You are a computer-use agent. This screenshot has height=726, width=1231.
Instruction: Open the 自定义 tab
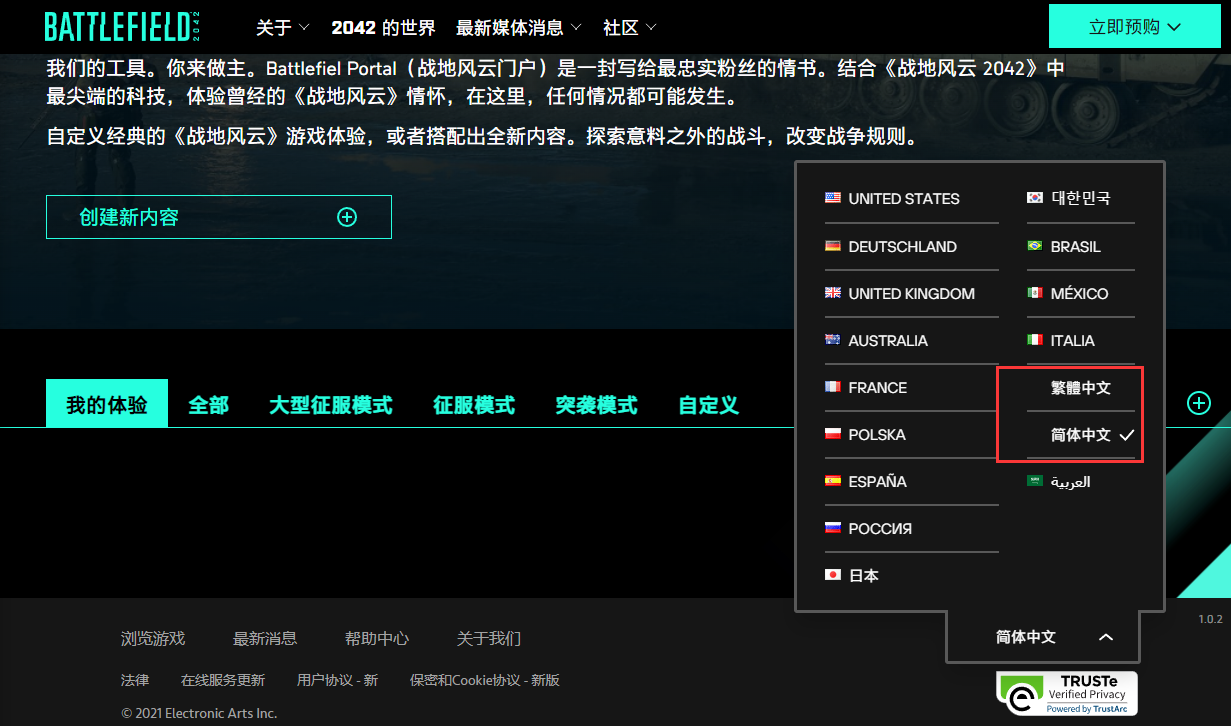(x=709, y=404)
